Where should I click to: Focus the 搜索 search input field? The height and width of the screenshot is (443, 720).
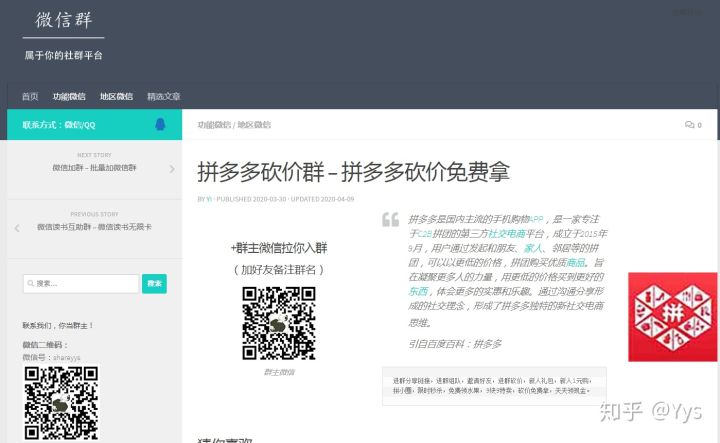coord(81,284)
